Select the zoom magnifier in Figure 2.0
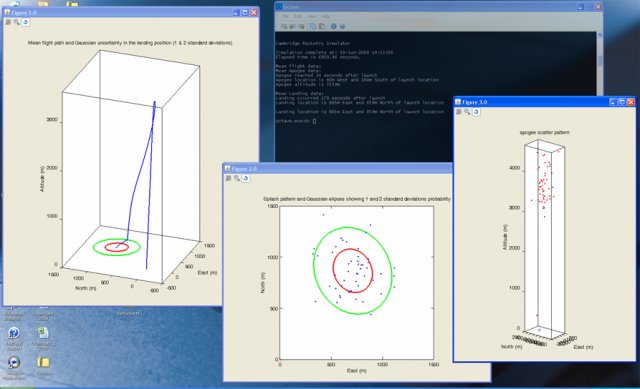The height and width of the screenshot is (389, 640). [237, 178]
